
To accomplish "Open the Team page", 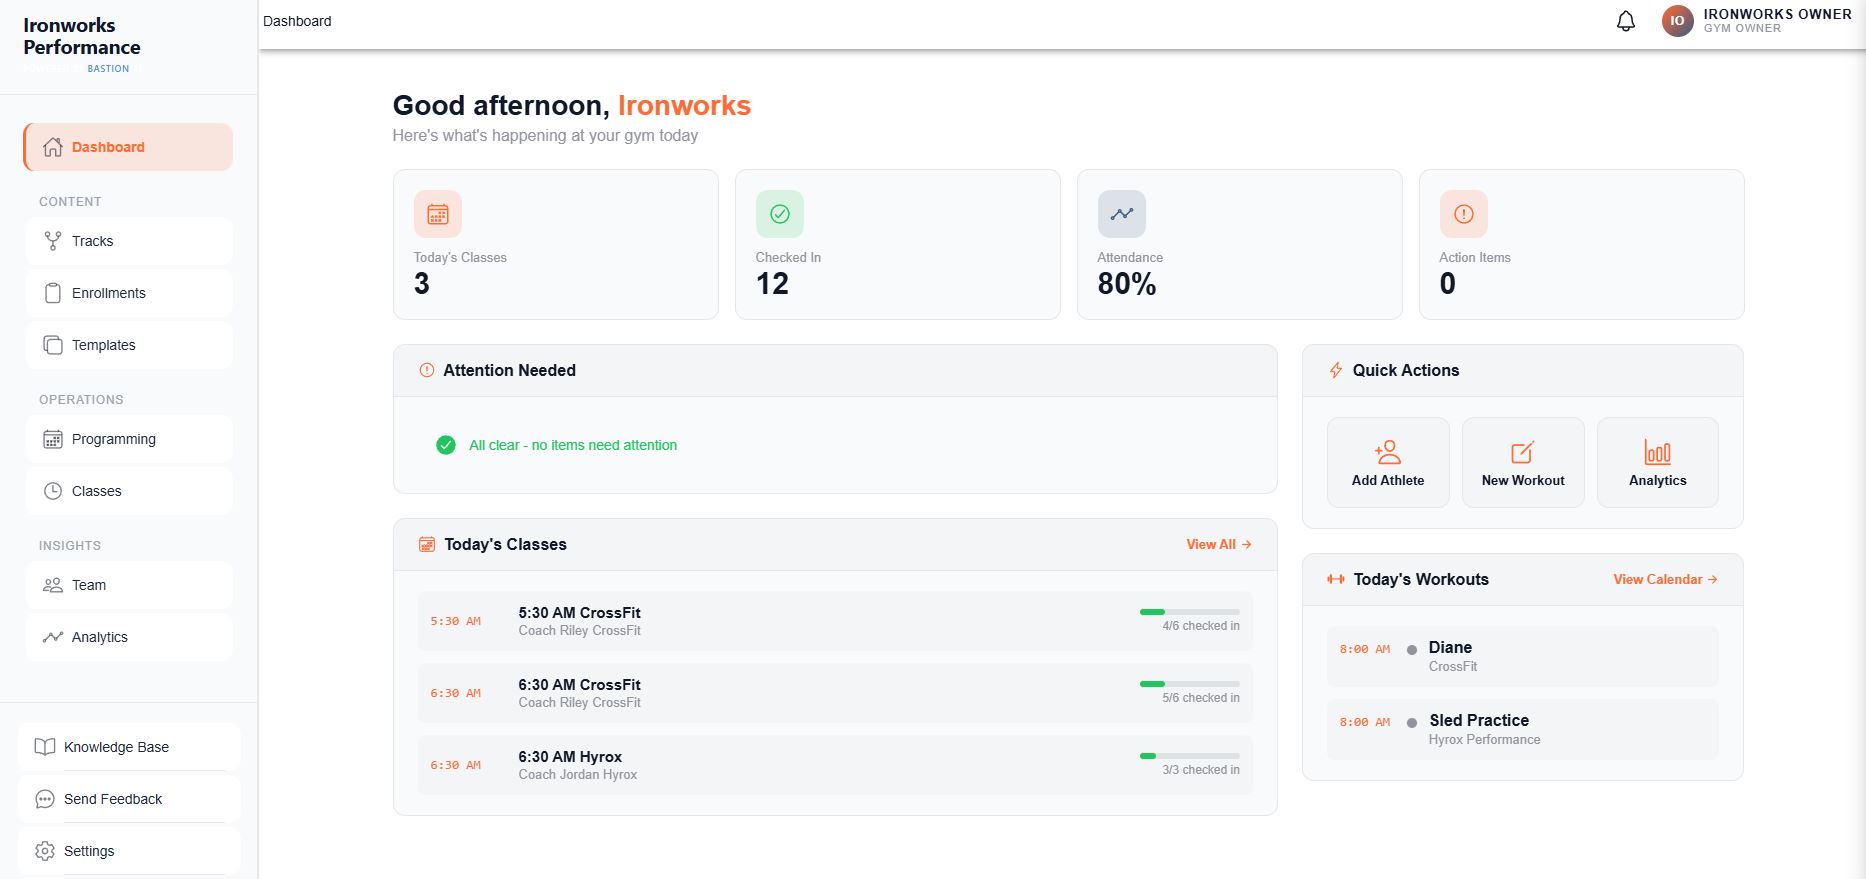I will [129, 585].
